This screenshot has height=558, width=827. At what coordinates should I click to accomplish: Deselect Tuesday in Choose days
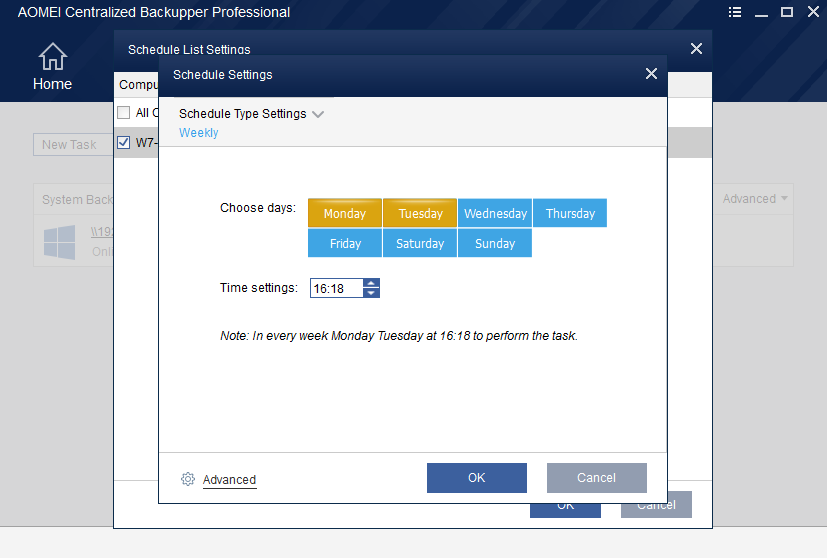(x=420, y=213)
